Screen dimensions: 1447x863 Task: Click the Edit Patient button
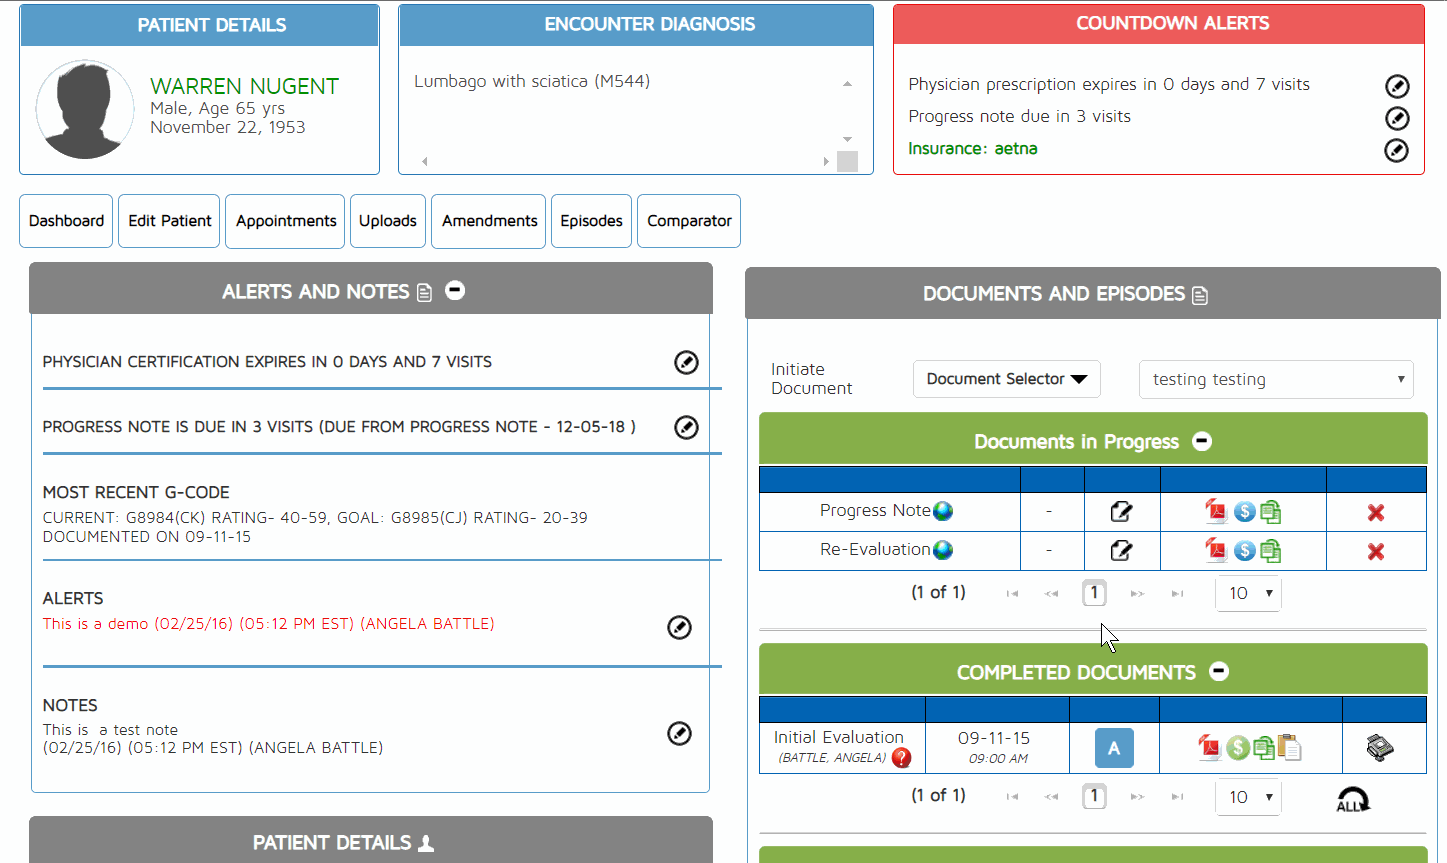point(169,221)
